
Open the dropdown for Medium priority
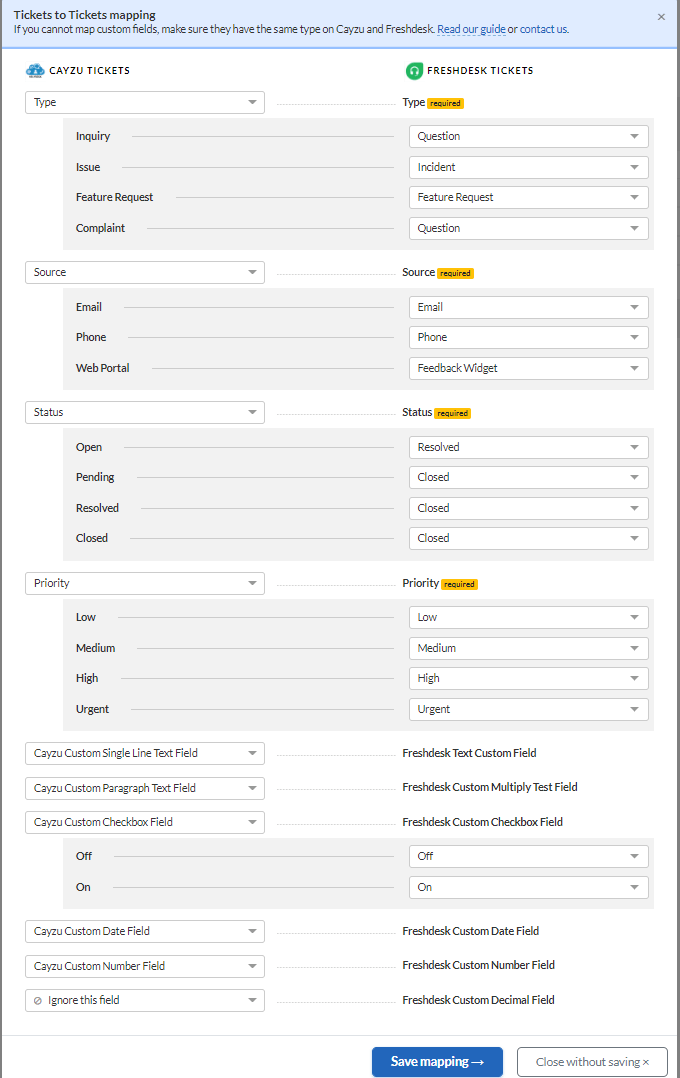(x=529, y=648)
